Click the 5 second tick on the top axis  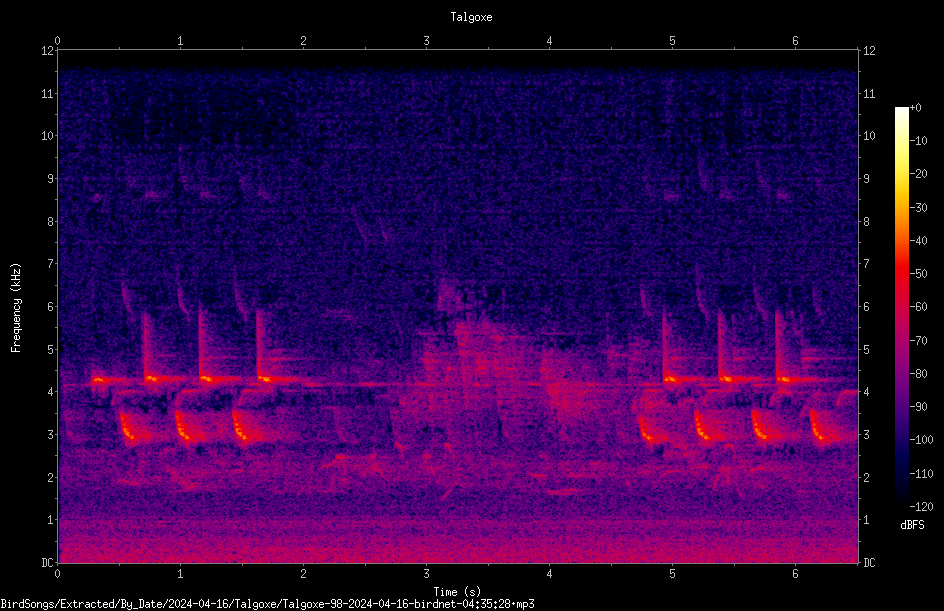(672, 41)
